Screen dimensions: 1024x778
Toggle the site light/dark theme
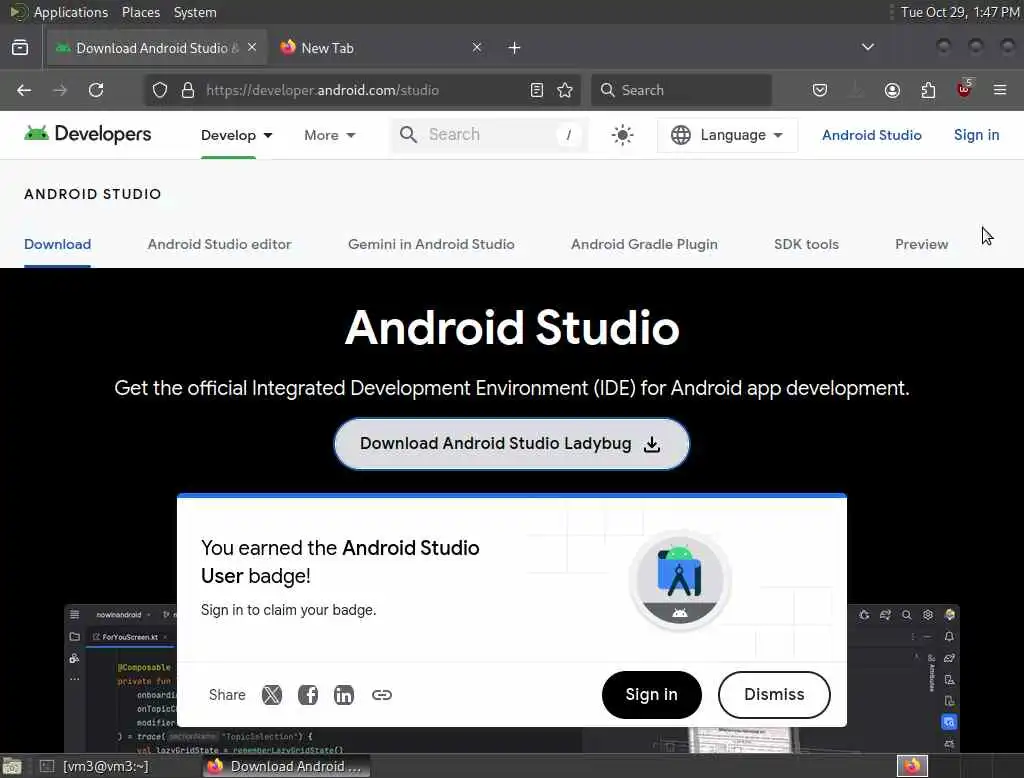[622, 135]
